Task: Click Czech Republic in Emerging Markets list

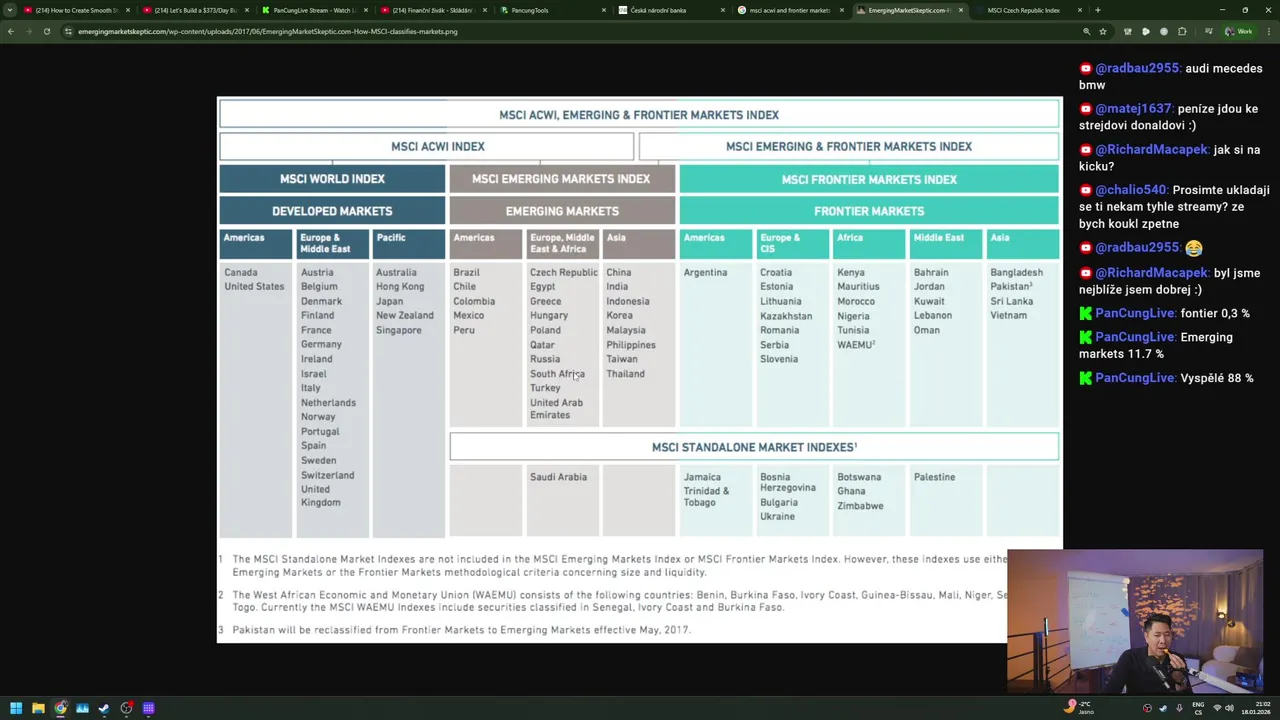Action: 563,272
